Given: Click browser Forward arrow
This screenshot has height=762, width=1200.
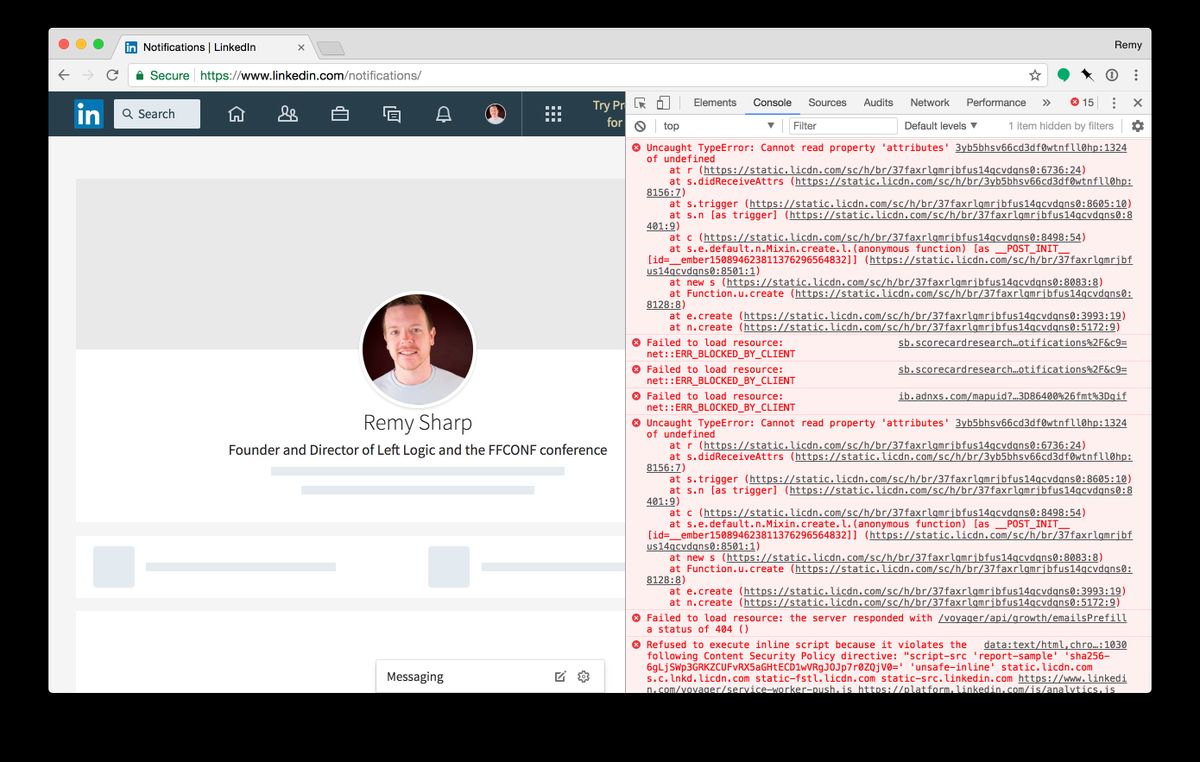Looking at the screenshot, I should [x=88, y=75].
